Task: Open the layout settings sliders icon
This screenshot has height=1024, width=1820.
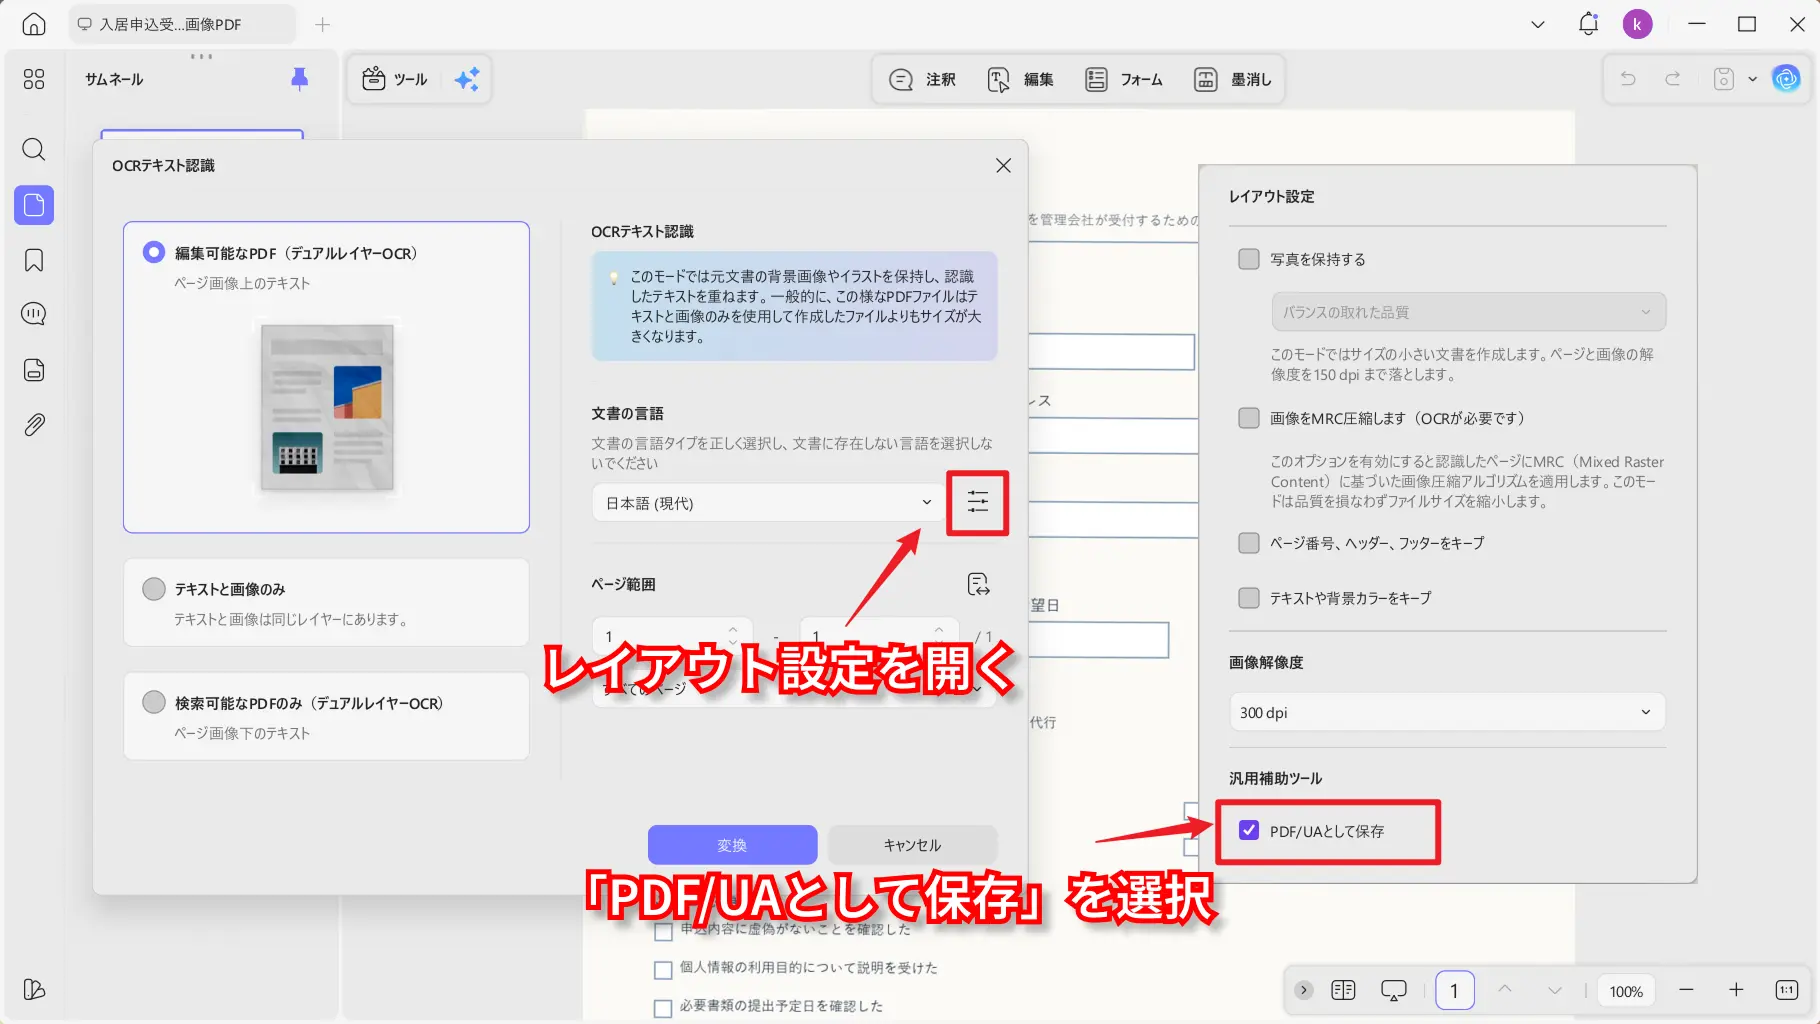Action: pyautogui.click(x=978, y=503)
